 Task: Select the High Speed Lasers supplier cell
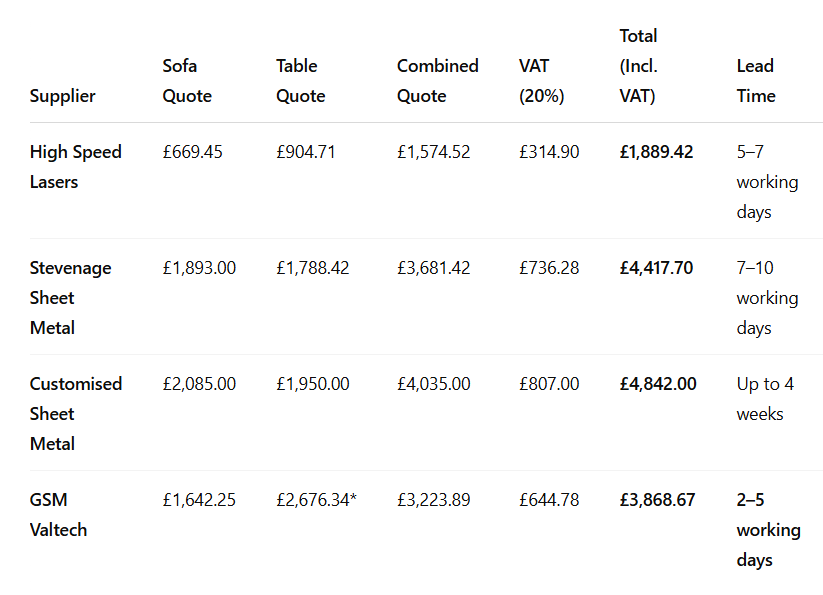click(x=76, y=167)
